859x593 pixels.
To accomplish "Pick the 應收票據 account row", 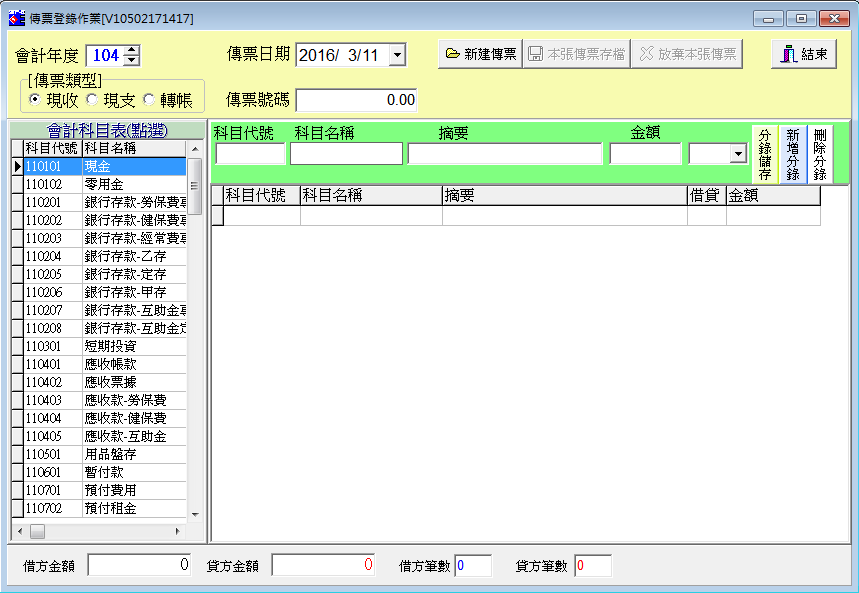I will [104, 382].
